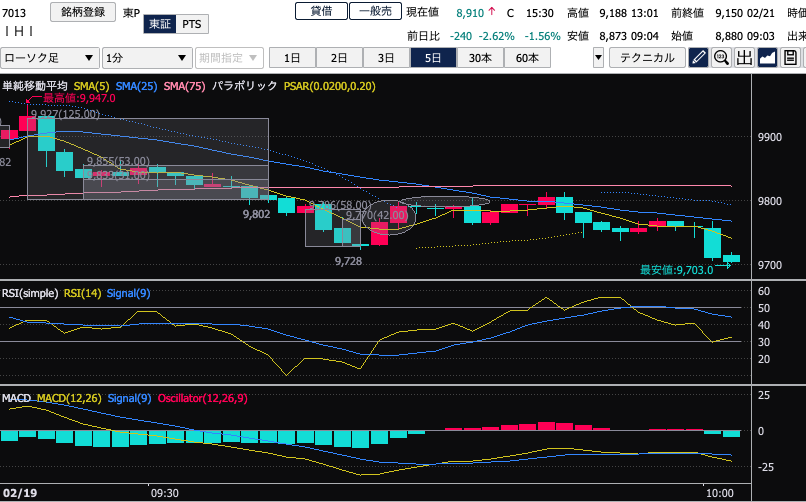This screenshot has height=502, width=806.
Task: Expand the dropdown arrow left of テクニカル
Action: pyautogui.click(x=598, y=57)
